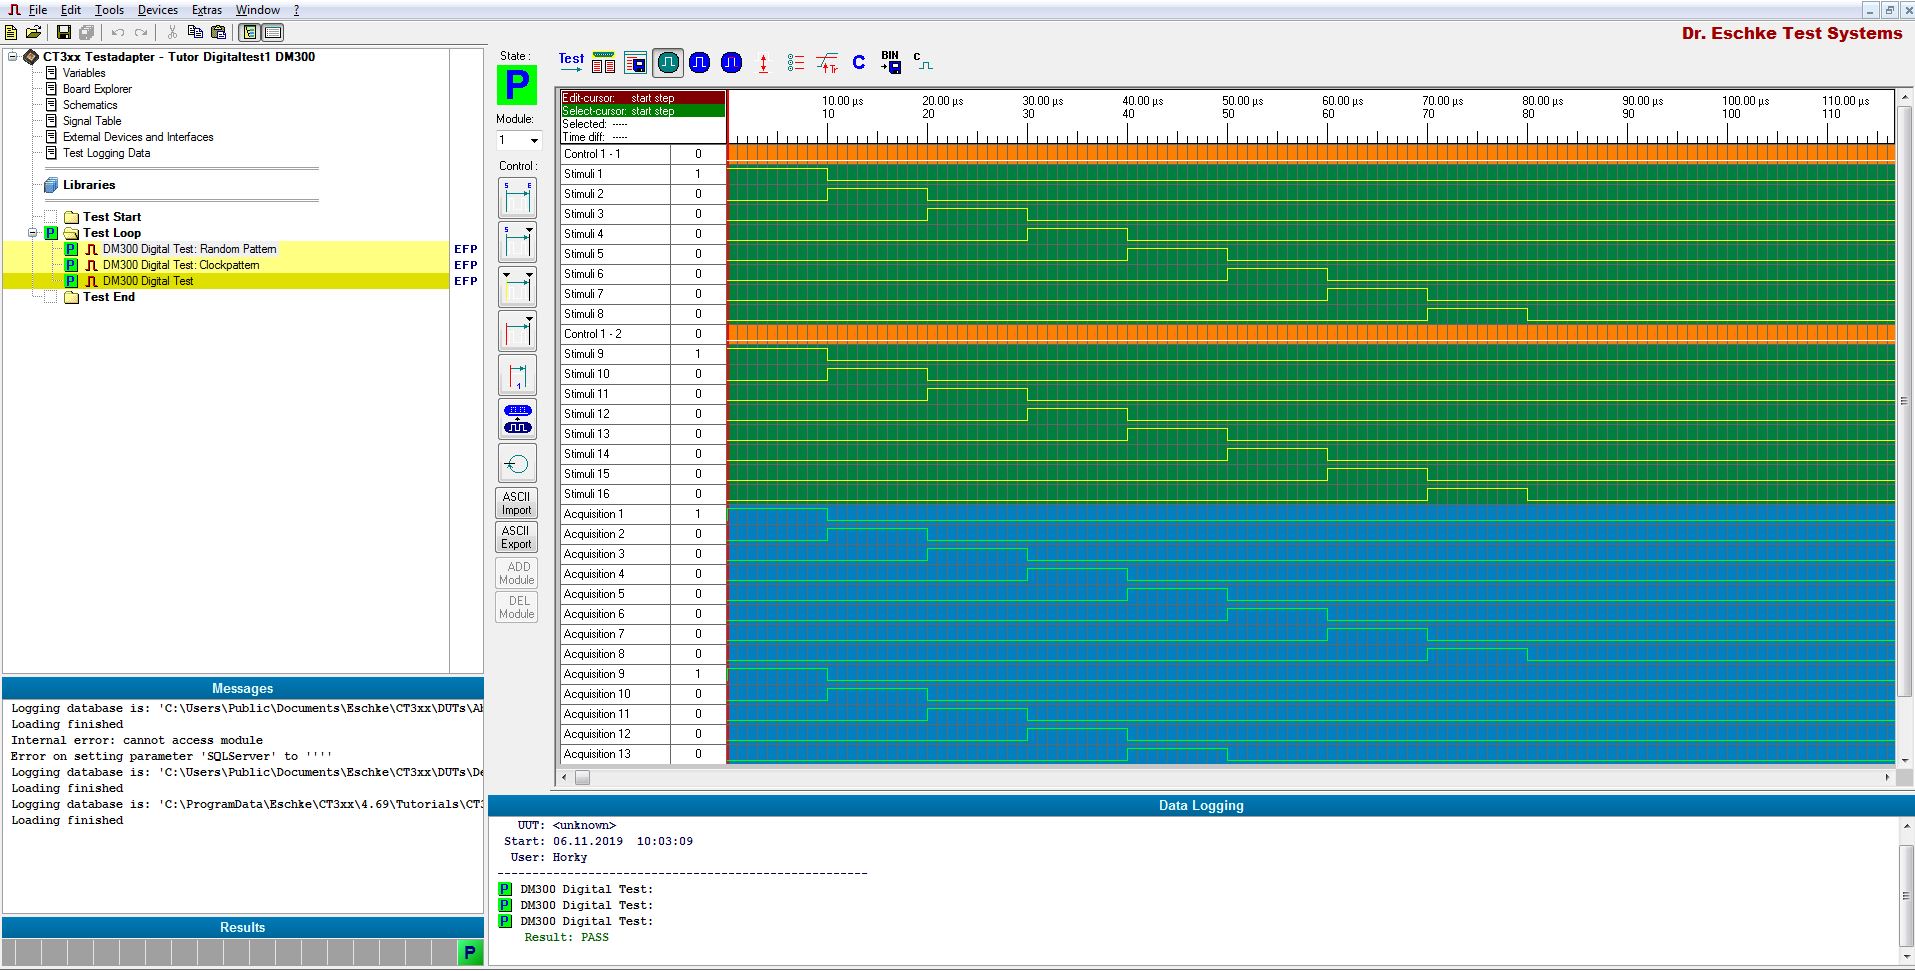The image size is (1915, 971).
Task: Click the ASCII Import button
Action: (x=516, y=503)
